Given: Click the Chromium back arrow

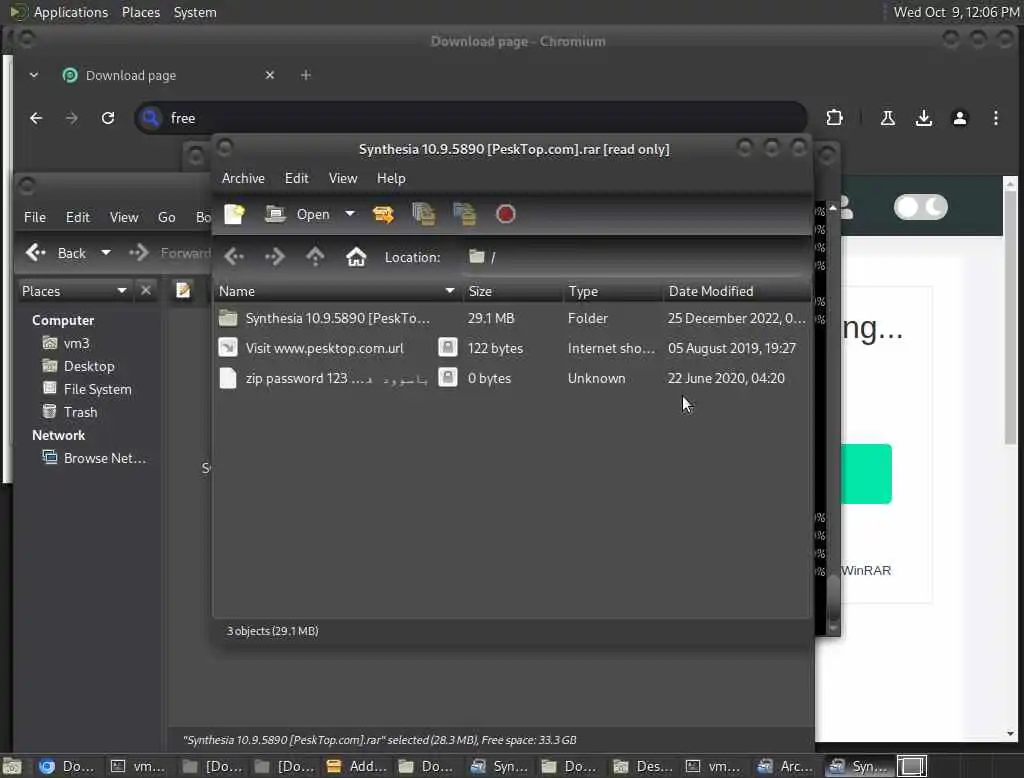Looking at the screenshot, I should point(36,118).
